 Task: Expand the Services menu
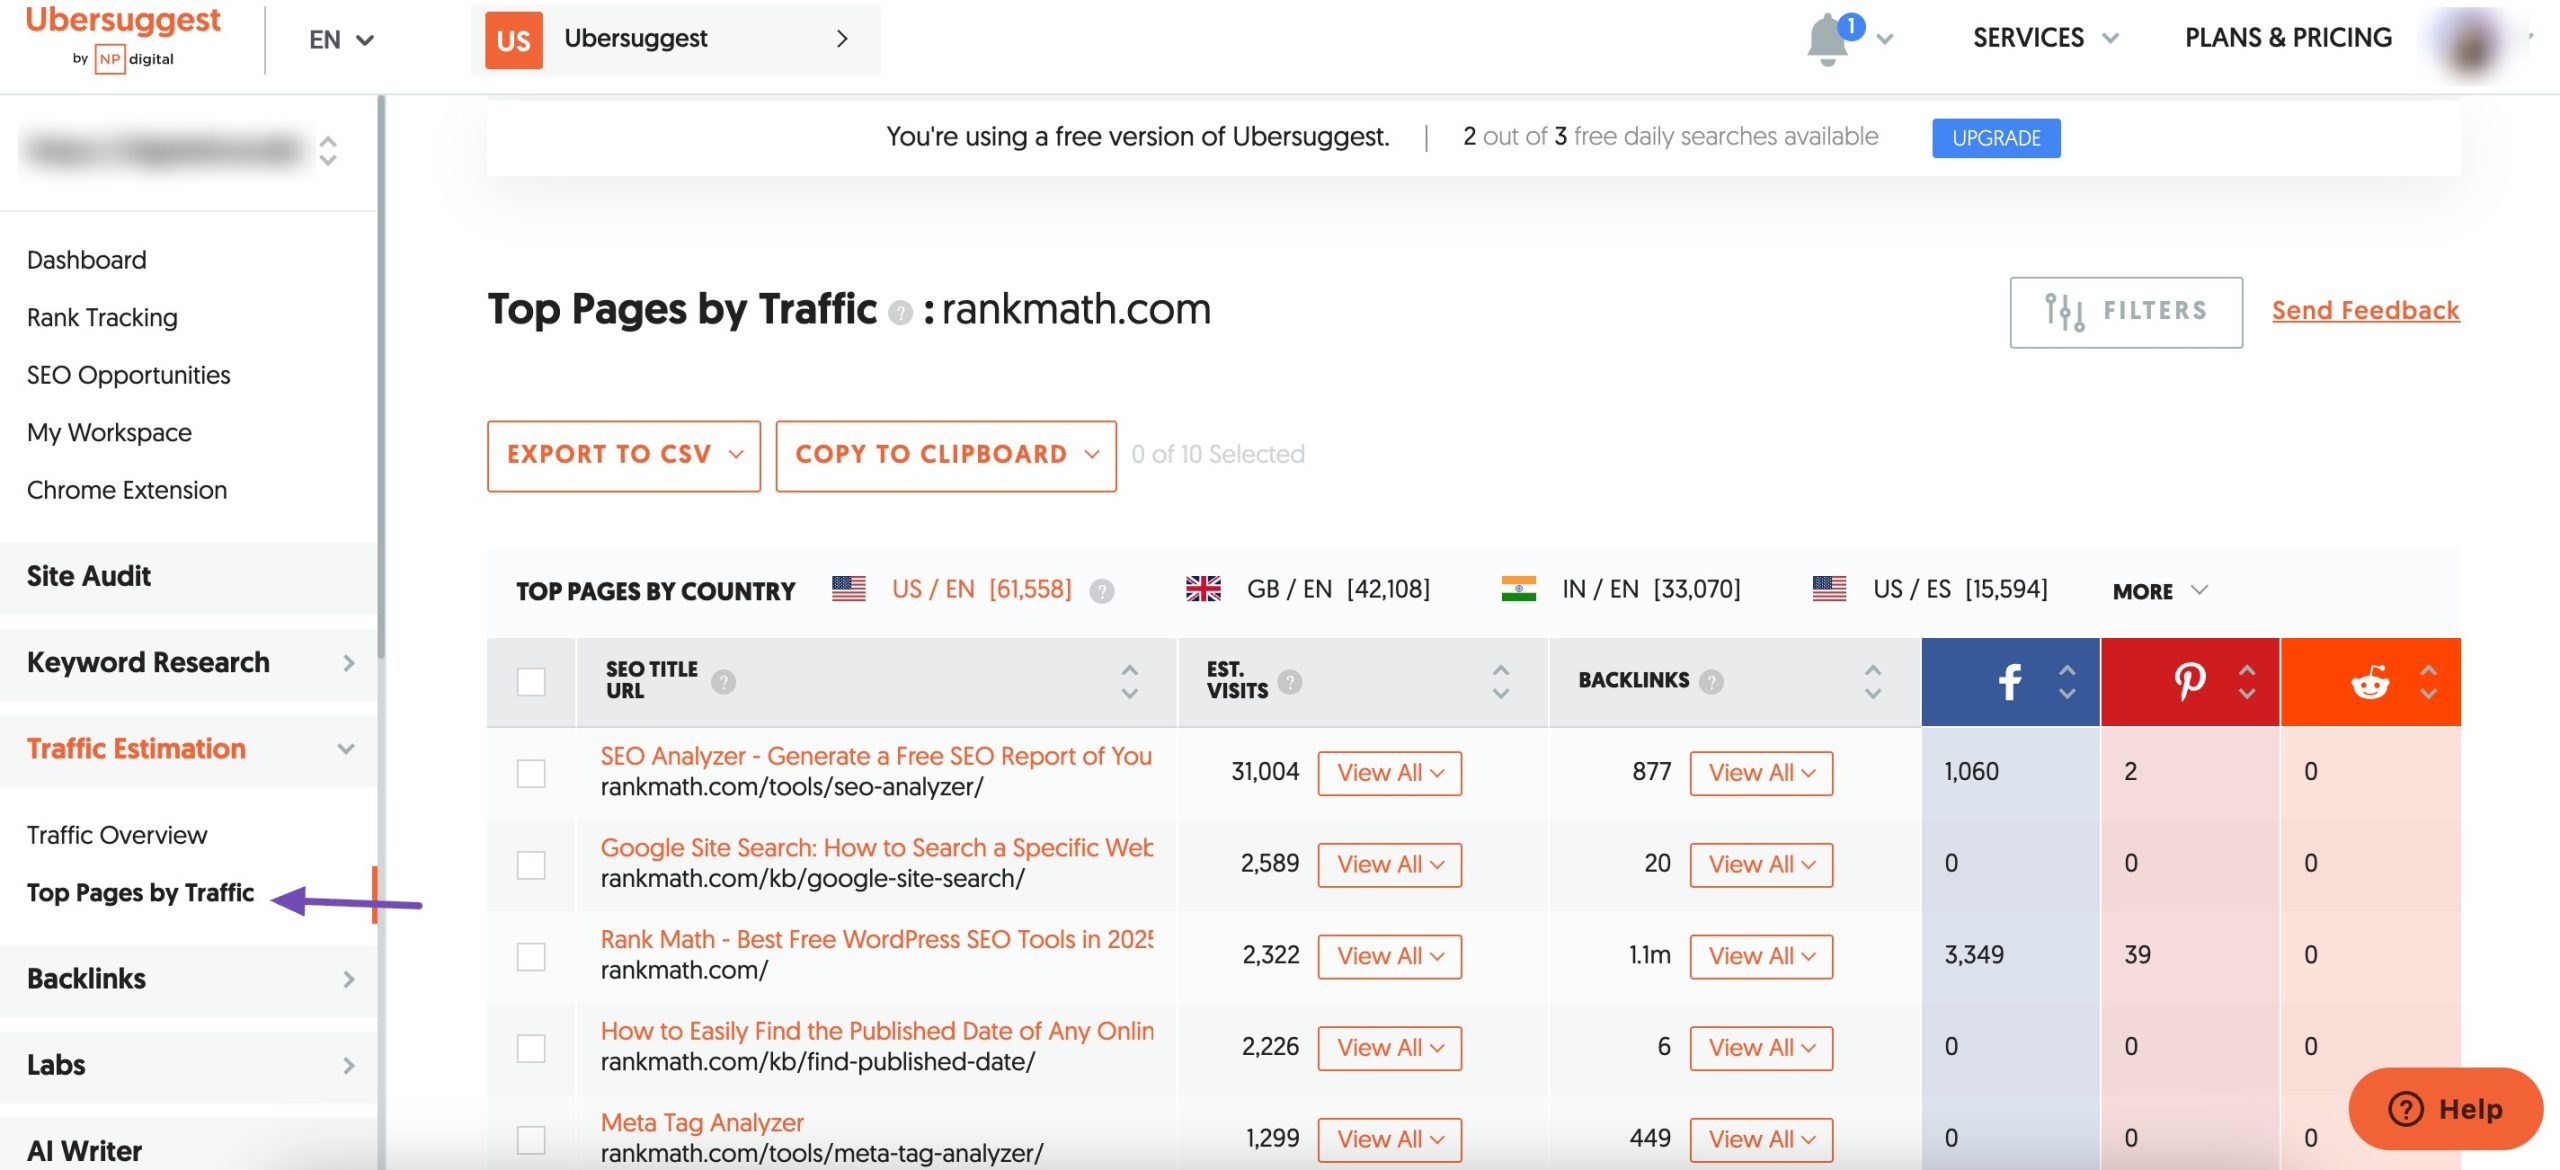(x=2045, y=38)
